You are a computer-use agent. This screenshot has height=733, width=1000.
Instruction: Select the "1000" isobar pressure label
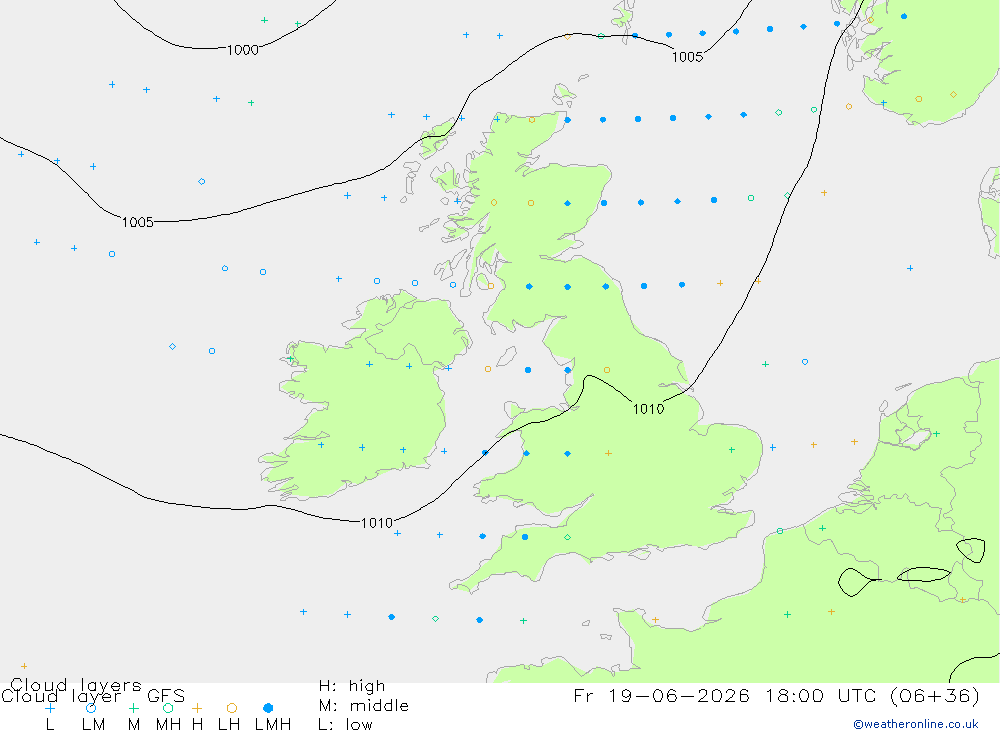242,50
